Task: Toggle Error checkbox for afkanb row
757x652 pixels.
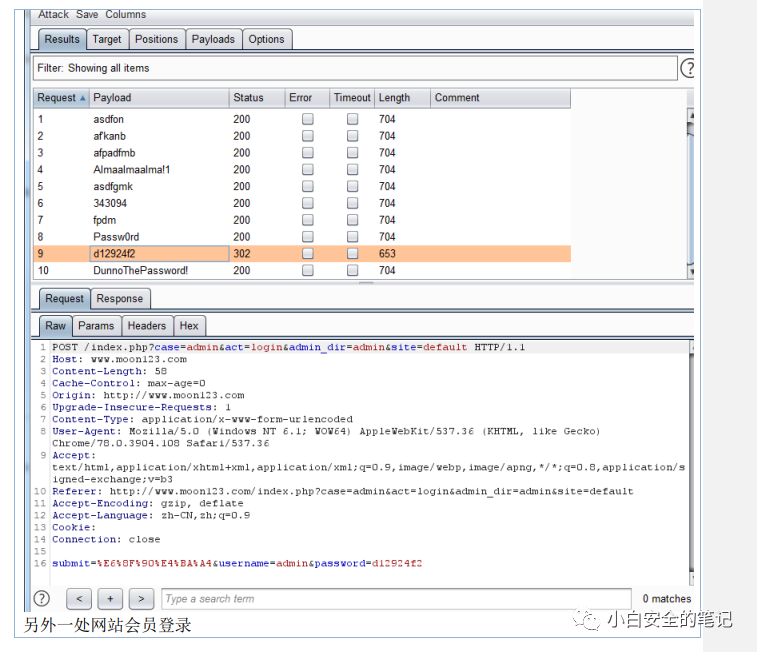Action: 308,136
